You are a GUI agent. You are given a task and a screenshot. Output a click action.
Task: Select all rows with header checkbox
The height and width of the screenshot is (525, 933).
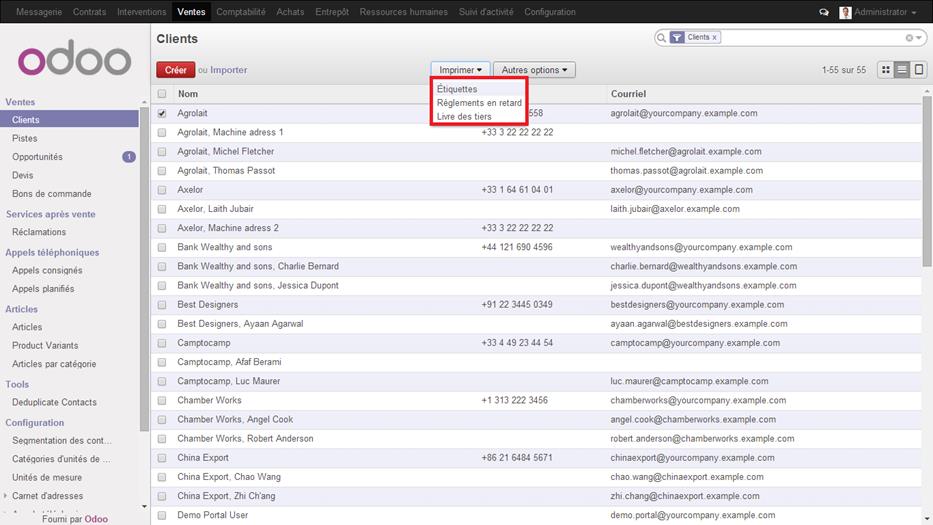pos(162,94)
